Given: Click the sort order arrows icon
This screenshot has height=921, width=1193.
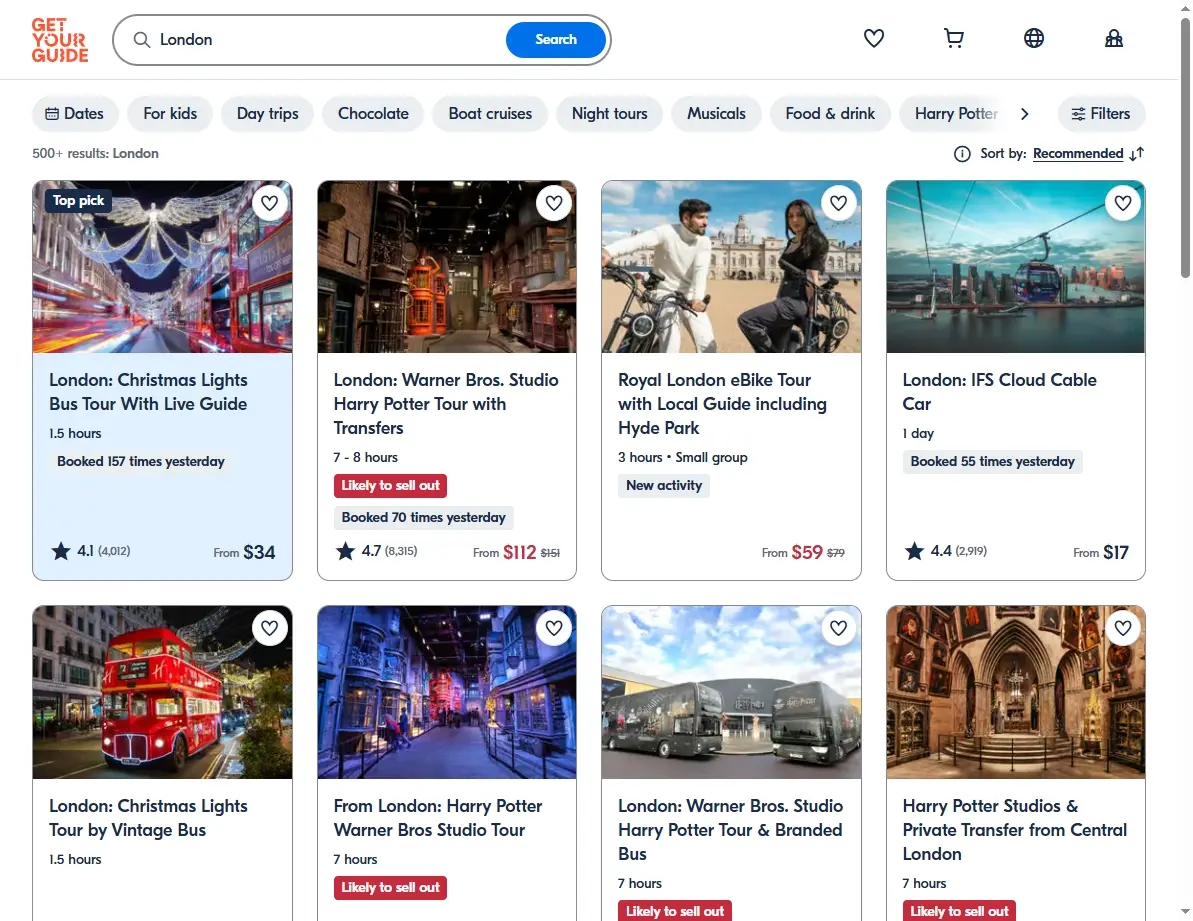Looking at the screenshot, I should pos(1137,154).
